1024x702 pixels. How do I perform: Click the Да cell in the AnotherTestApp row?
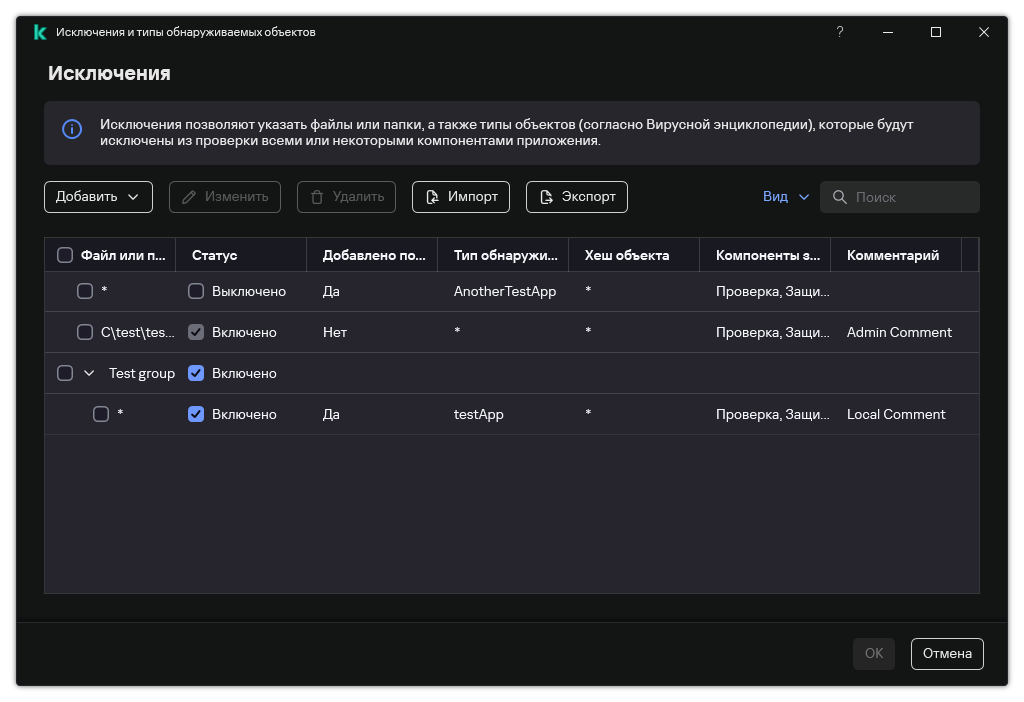tap(331, 291)
